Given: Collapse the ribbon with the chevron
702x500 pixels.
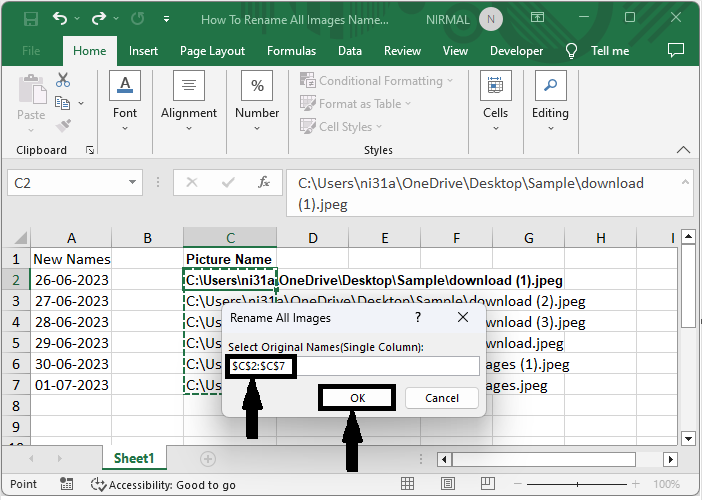Looking at the screenshot, I should point(683,150).
